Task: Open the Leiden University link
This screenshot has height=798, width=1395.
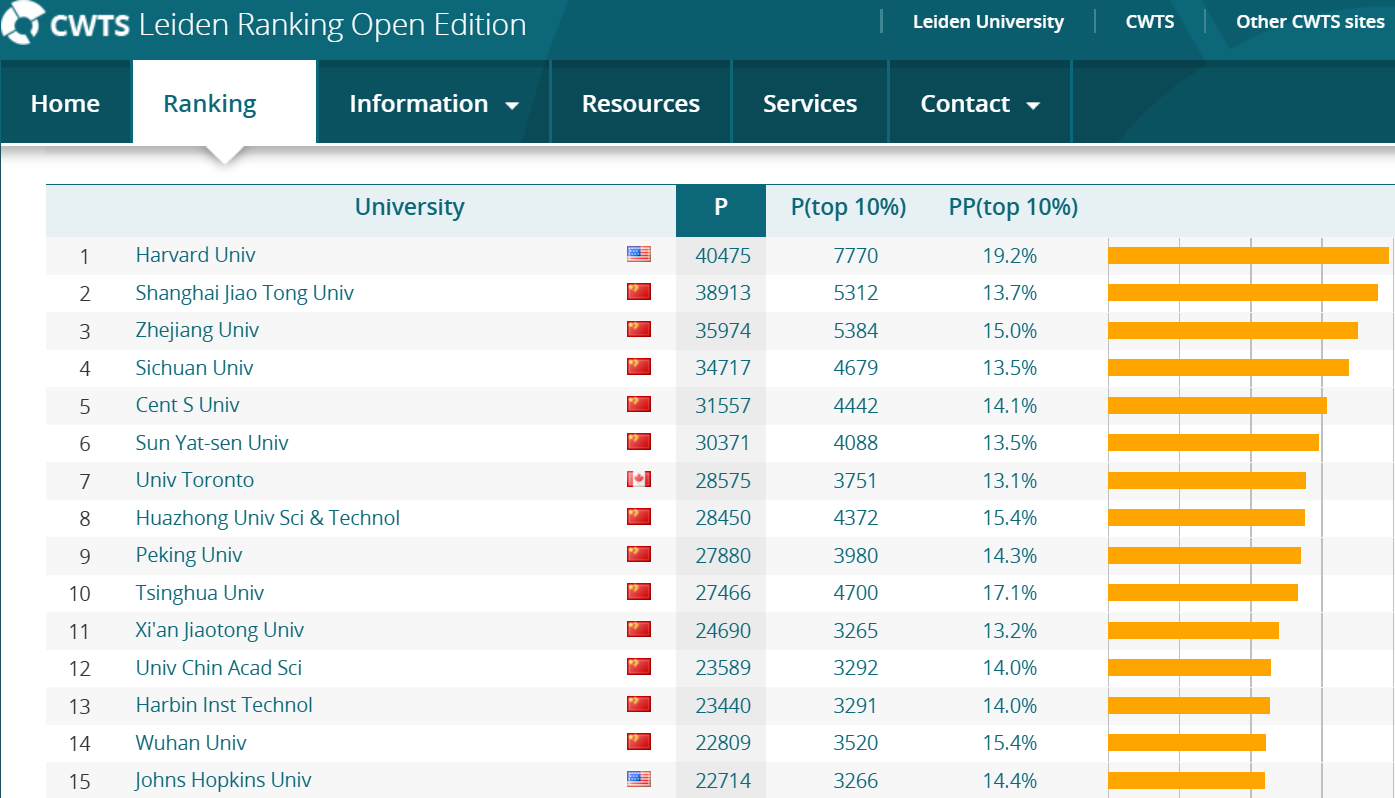Action: 987,22
